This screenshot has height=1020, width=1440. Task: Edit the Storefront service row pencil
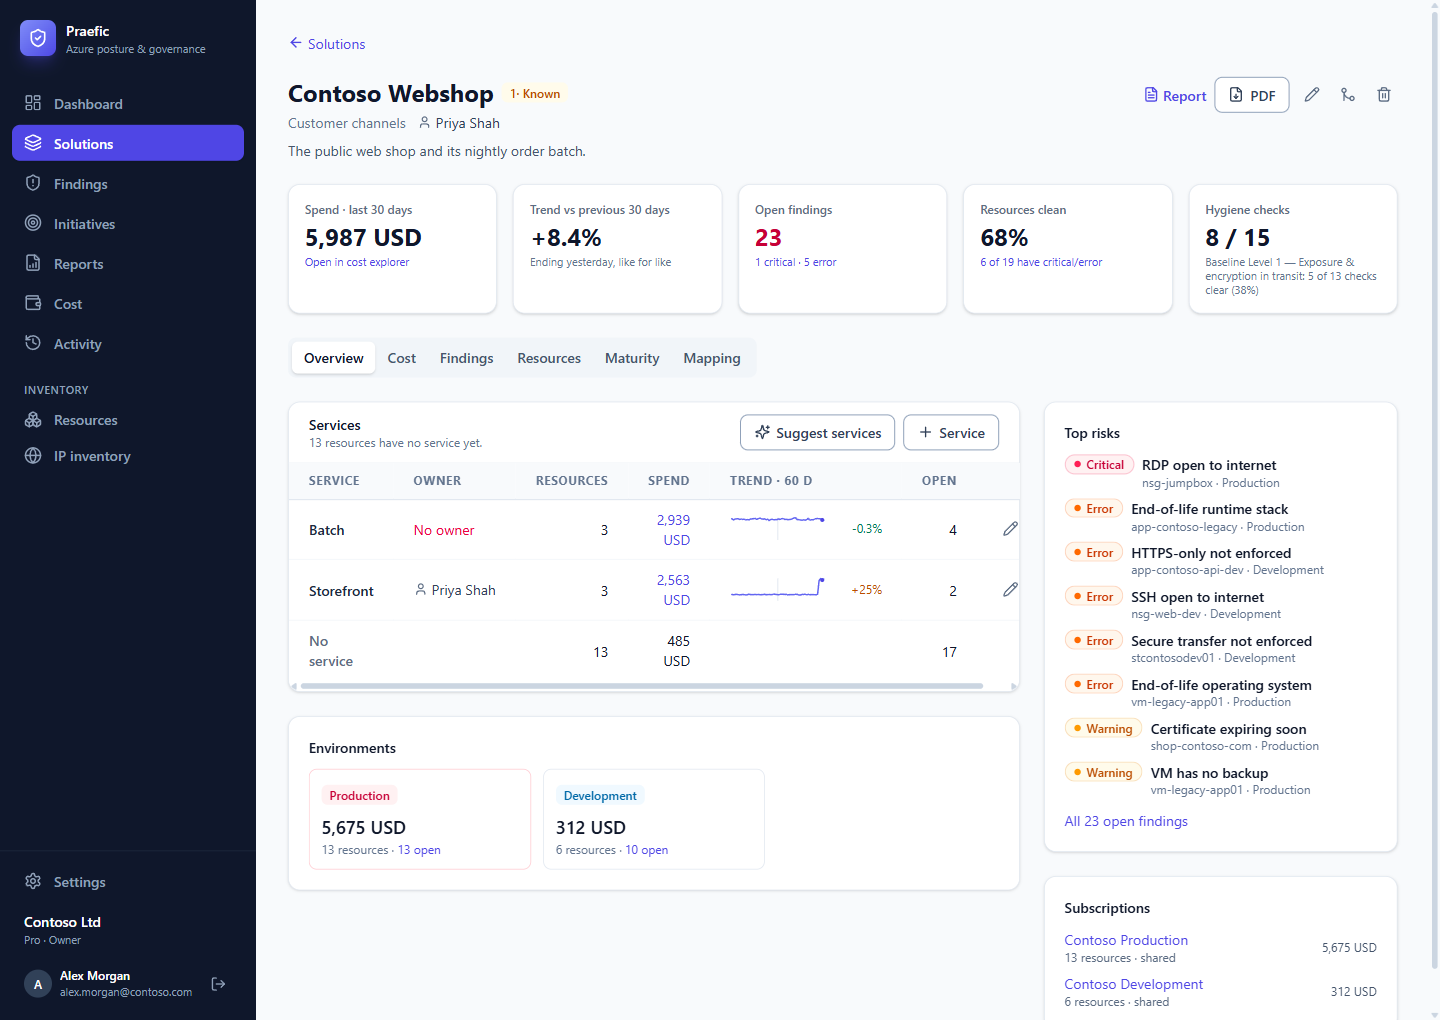tap(1010, 590)
